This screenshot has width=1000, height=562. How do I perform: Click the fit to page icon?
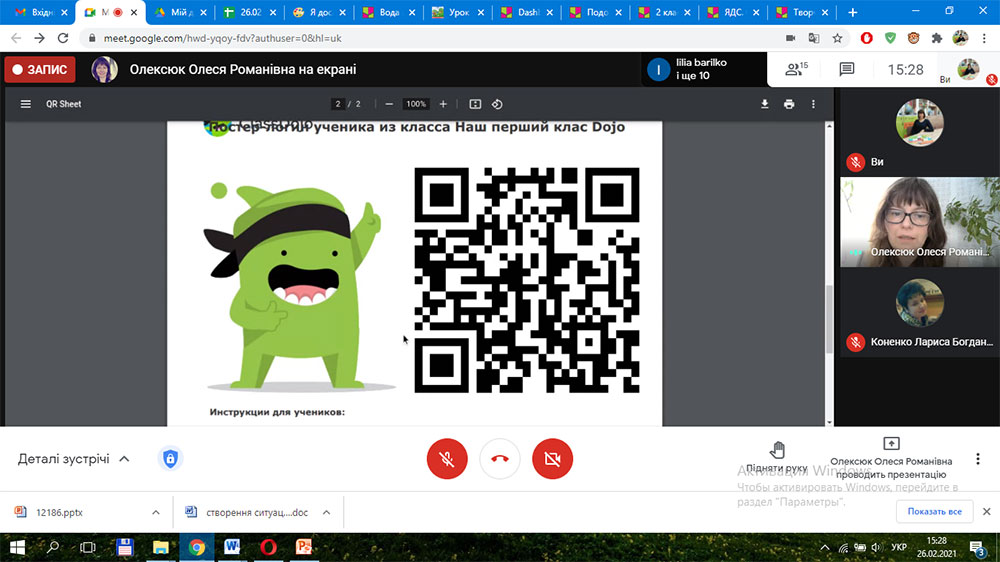click(475, 104)
